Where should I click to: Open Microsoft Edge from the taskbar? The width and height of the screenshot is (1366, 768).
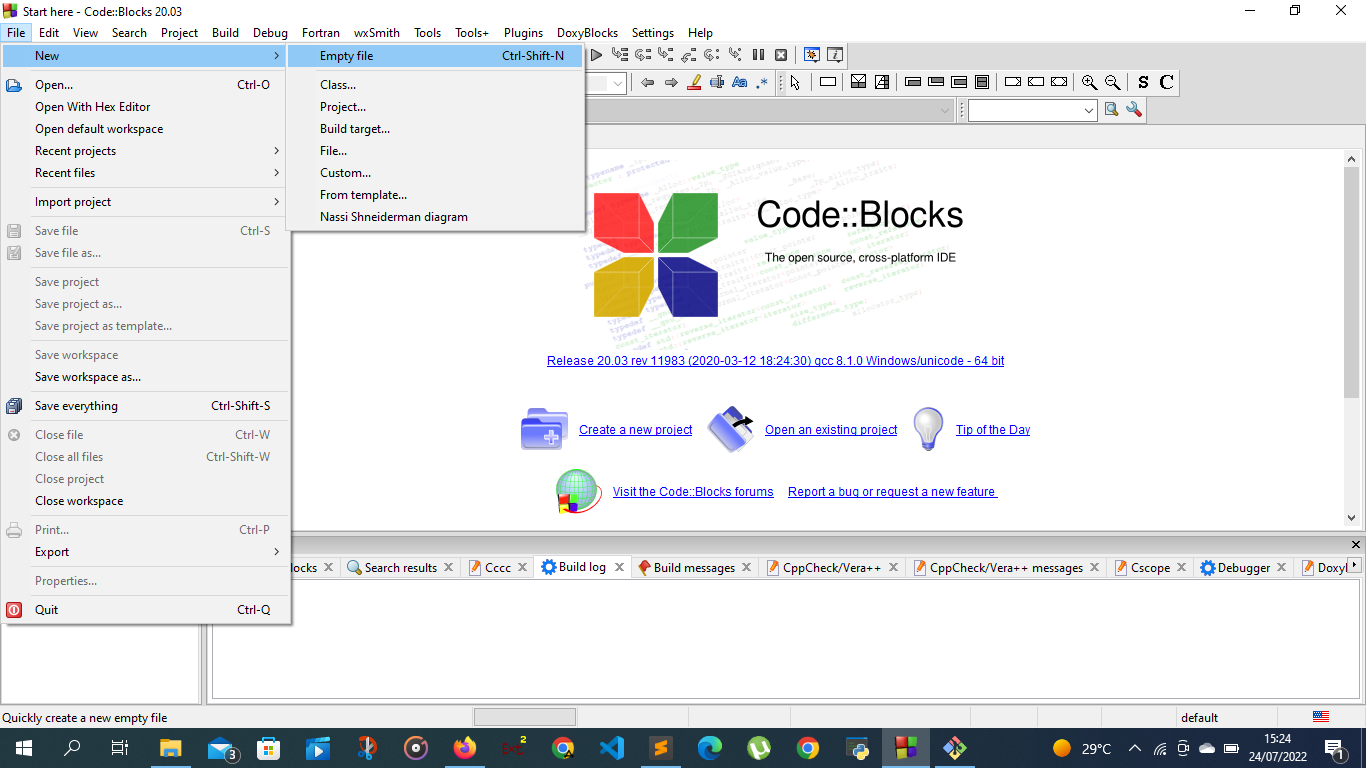pyautogui.click(x=710, y=748)
